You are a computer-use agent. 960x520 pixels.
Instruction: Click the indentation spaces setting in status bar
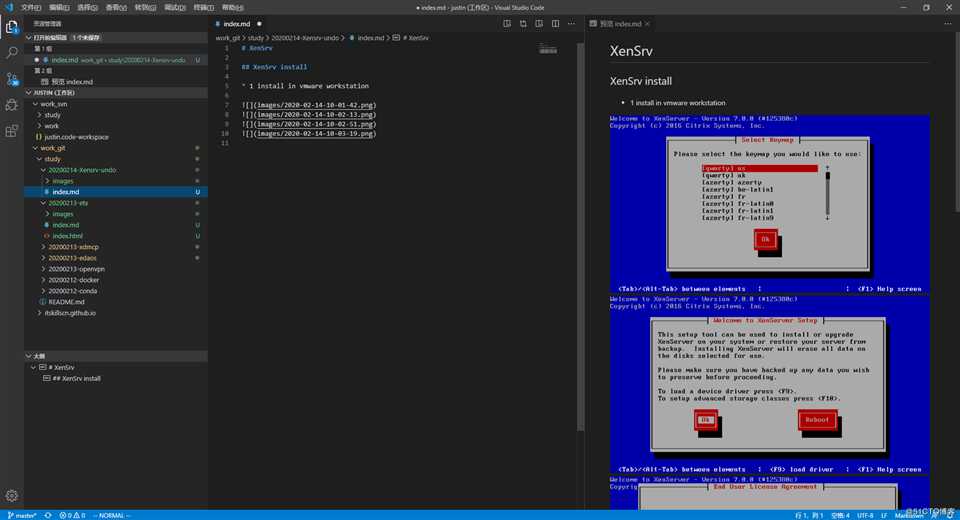coord(840,515)
